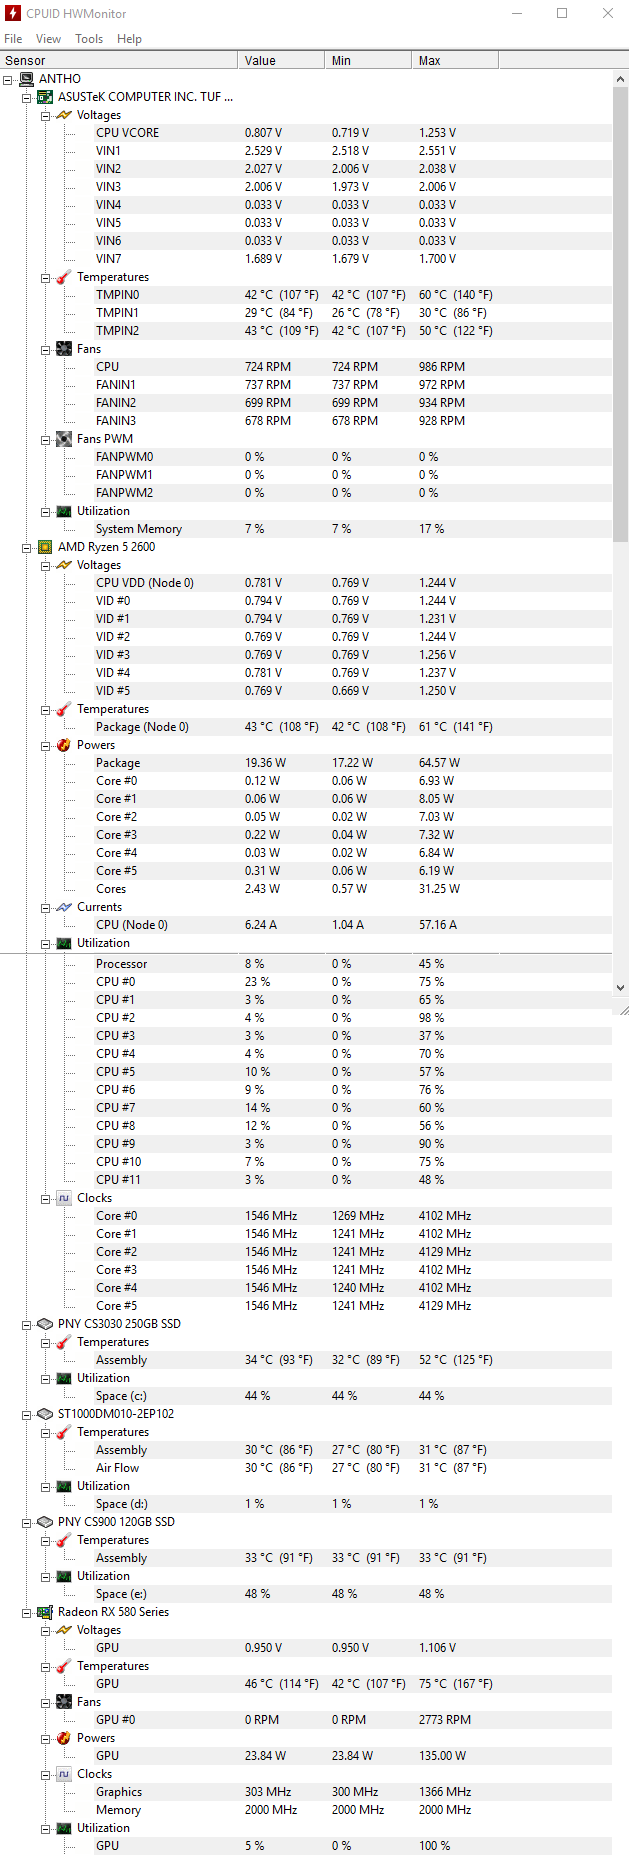Click the flame icon next to Powers under Ryzen
Image resolution: width=629 pixels, height=1855 pixels.
64,745
